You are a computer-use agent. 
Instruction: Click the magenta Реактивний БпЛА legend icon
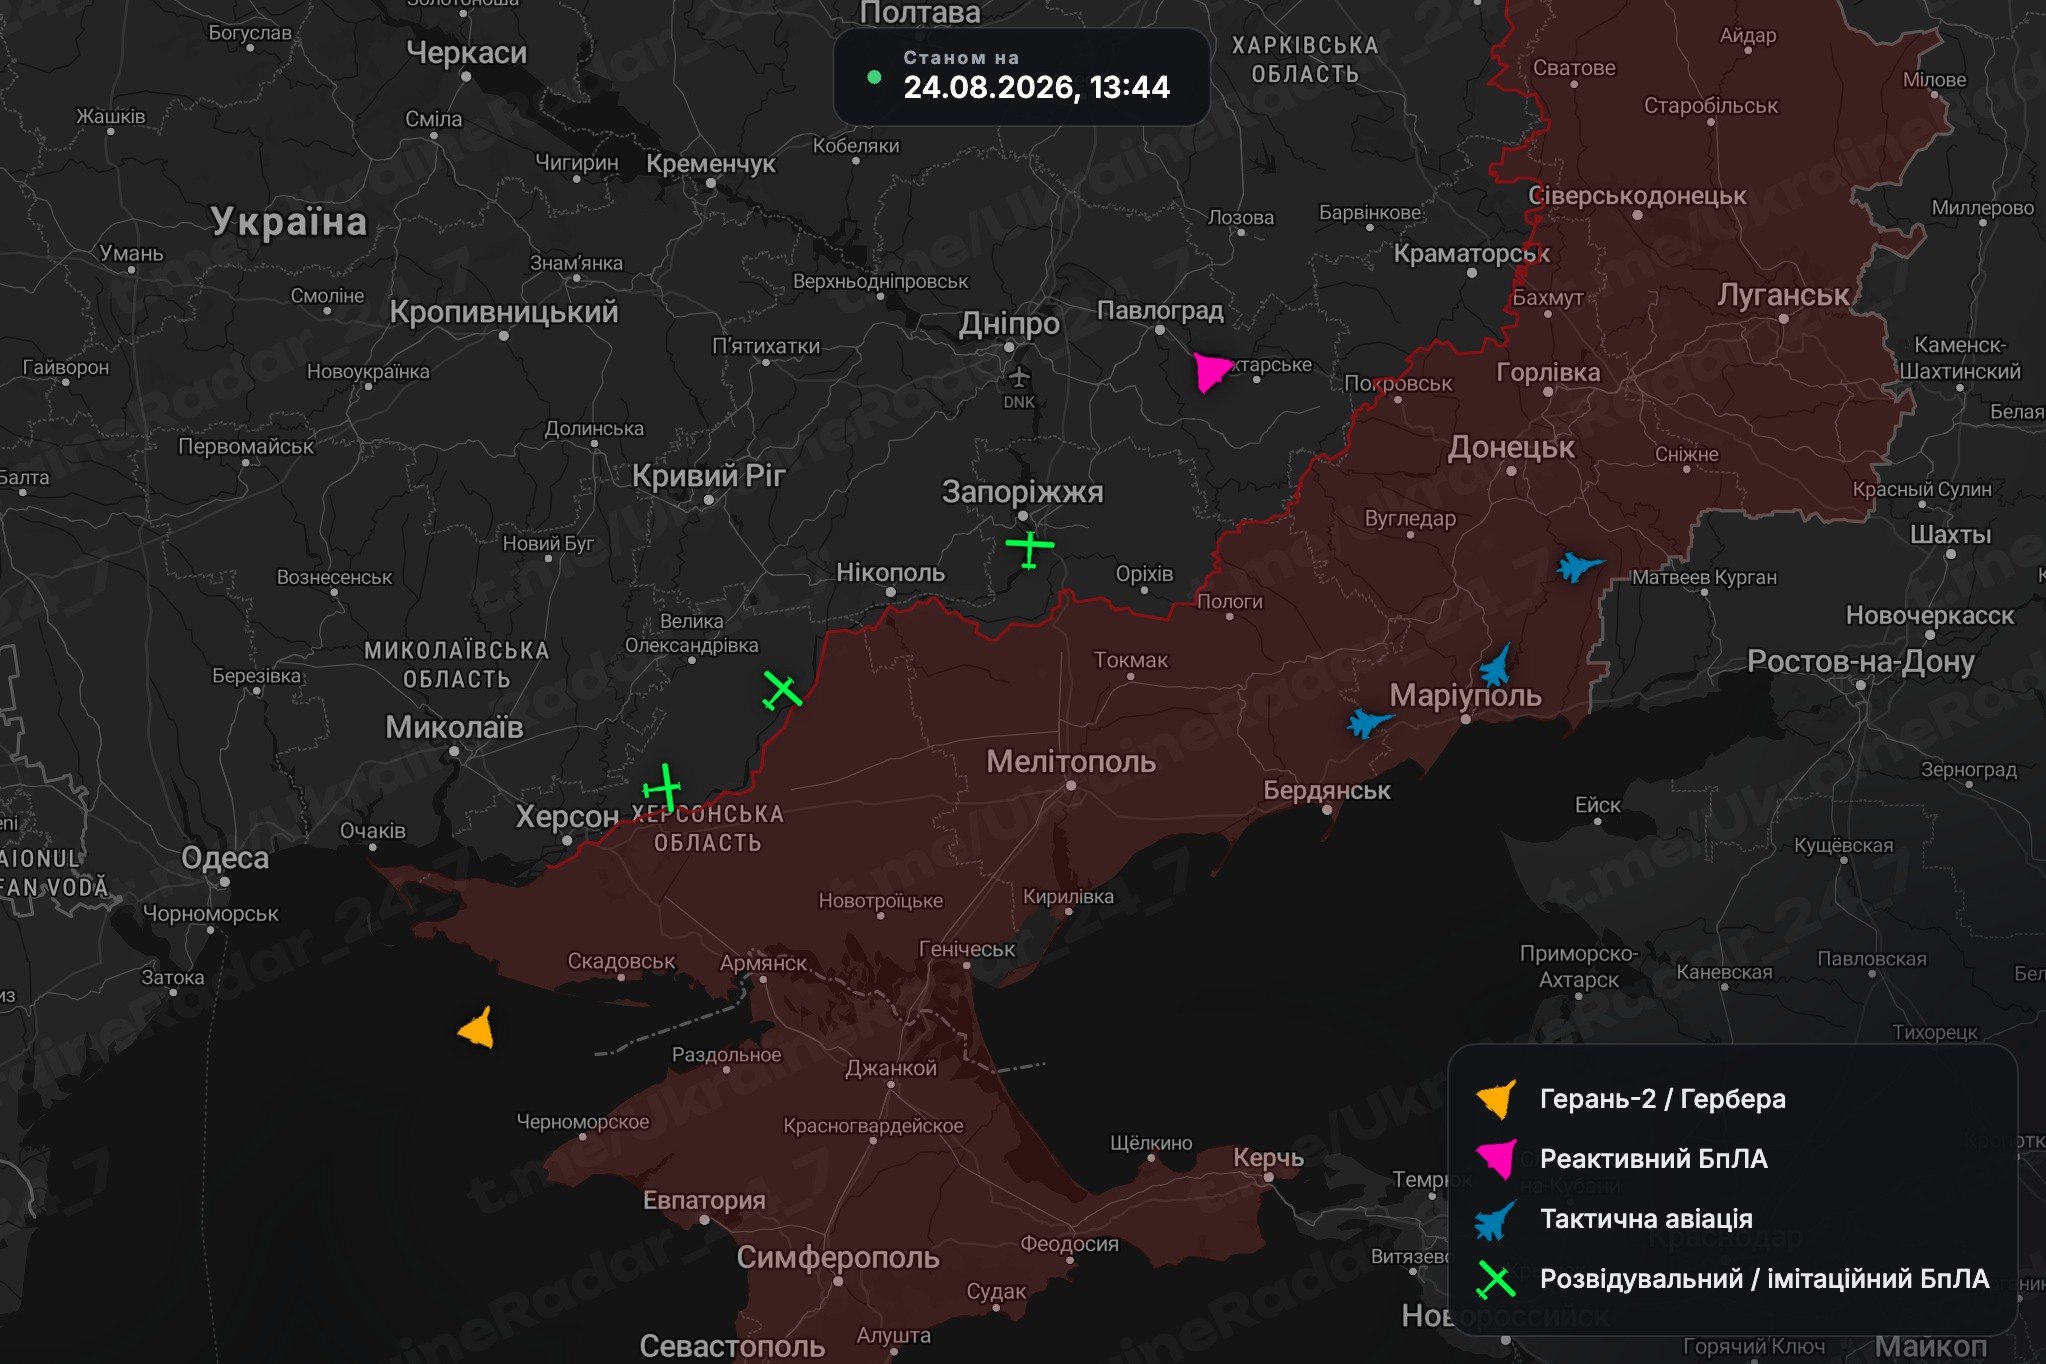tap(1497, 1158)
